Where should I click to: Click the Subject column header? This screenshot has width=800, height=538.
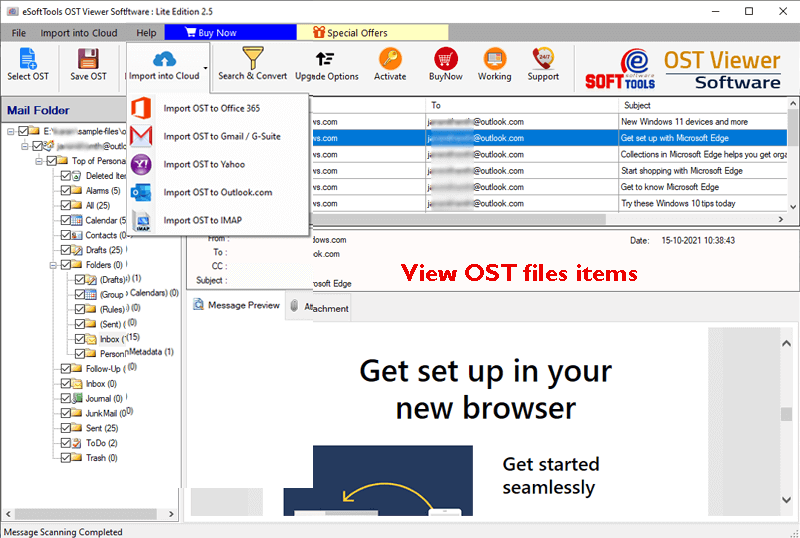[703, 106]
